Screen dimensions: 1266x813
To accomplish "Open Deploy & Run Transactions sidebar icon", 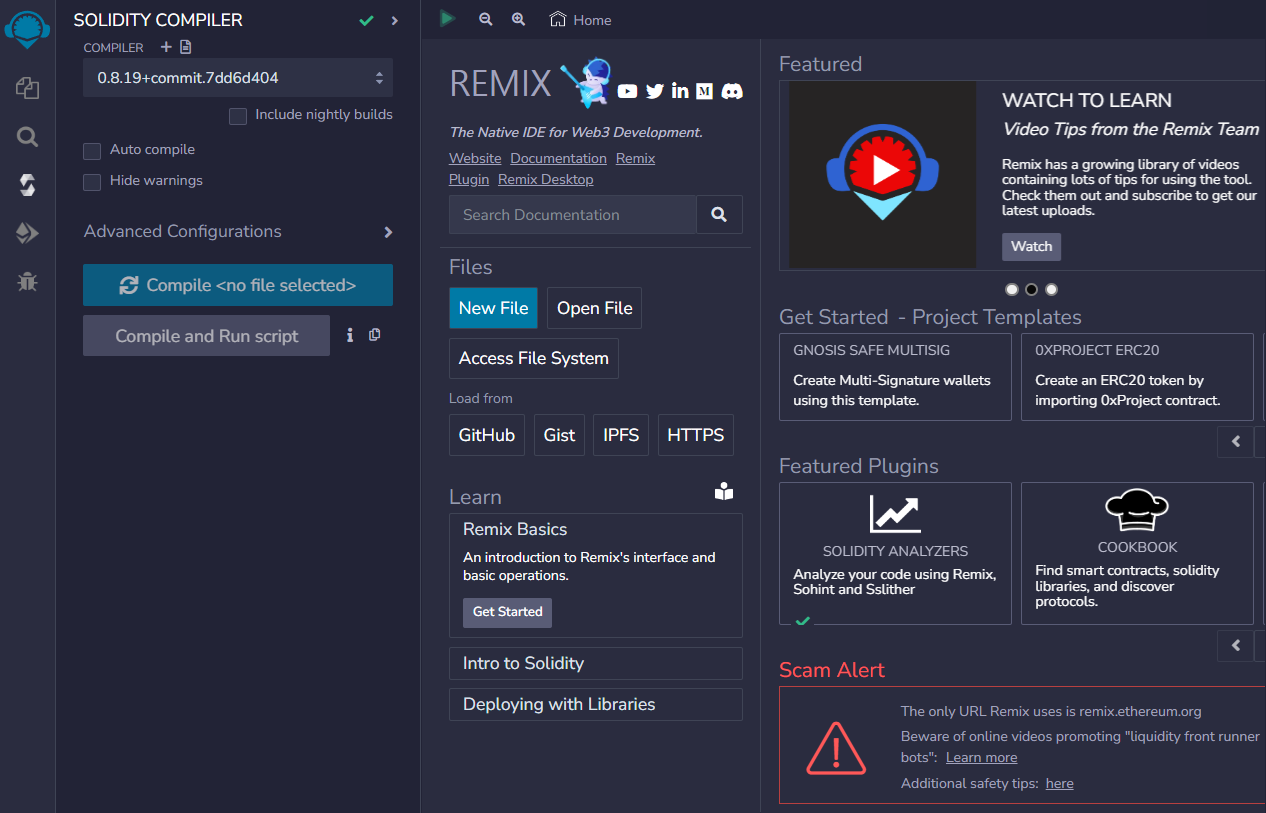I will (x=27, y=233).
